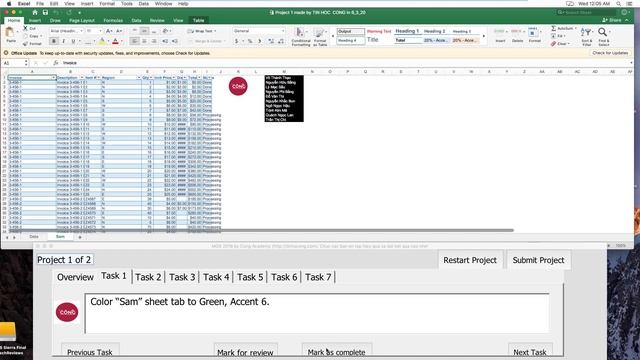Screen dimensions: 640x360
Task: Click Mark for review button
Action: 245,352
